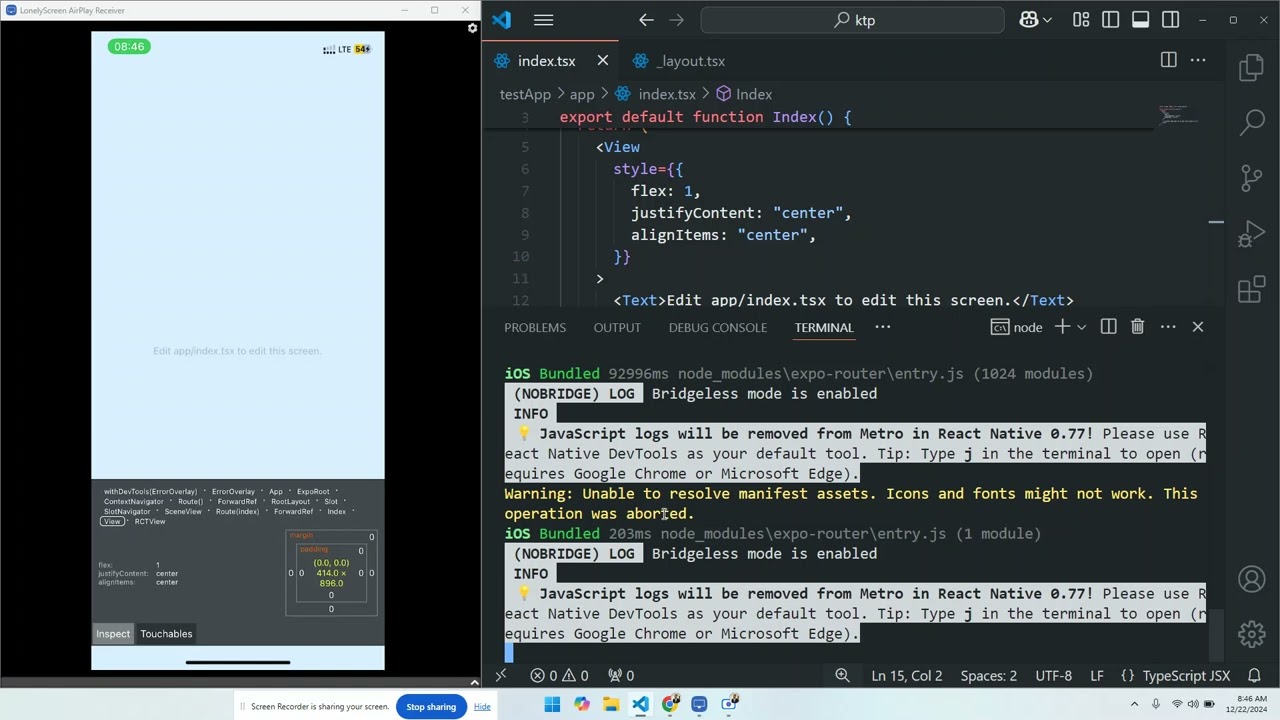The height and width of the screenshot is (720, 1280).
Task: Open the Windows Start menu
Action: [552, 704]
